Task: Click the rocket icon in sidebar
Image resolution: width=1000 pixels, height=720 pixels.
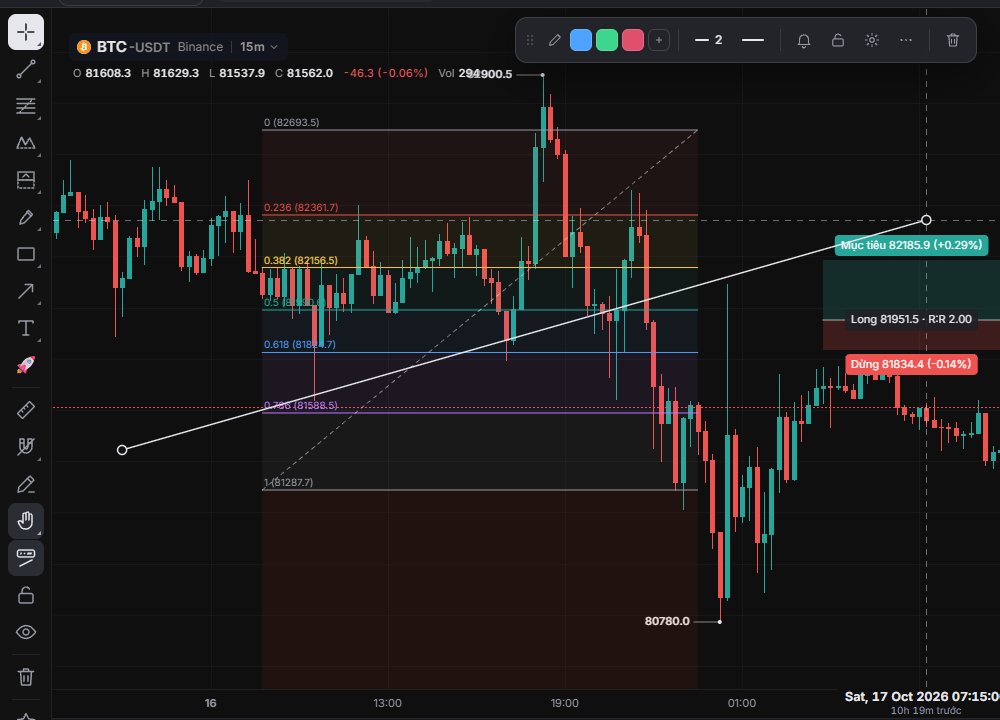Action: (x=26, y=365)
